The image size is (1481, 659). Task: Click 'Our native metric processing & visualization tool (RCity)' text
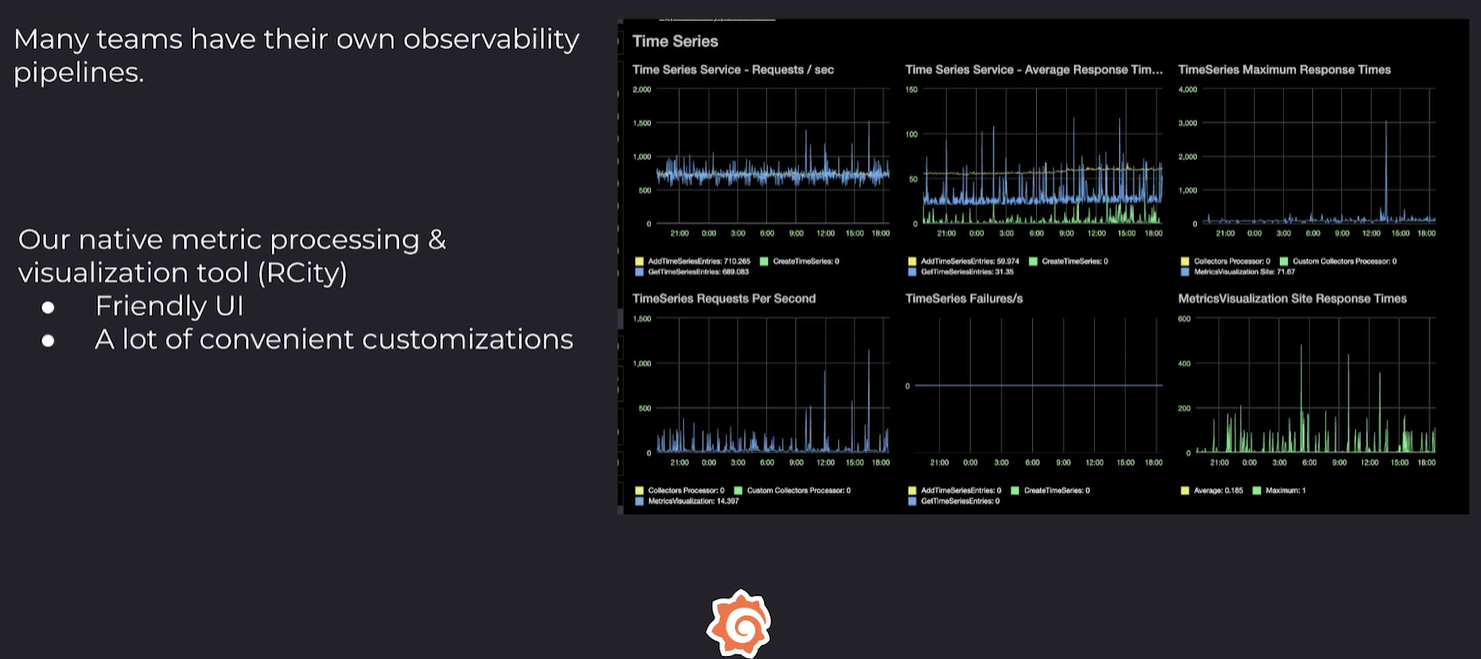(x=232, y=256)
